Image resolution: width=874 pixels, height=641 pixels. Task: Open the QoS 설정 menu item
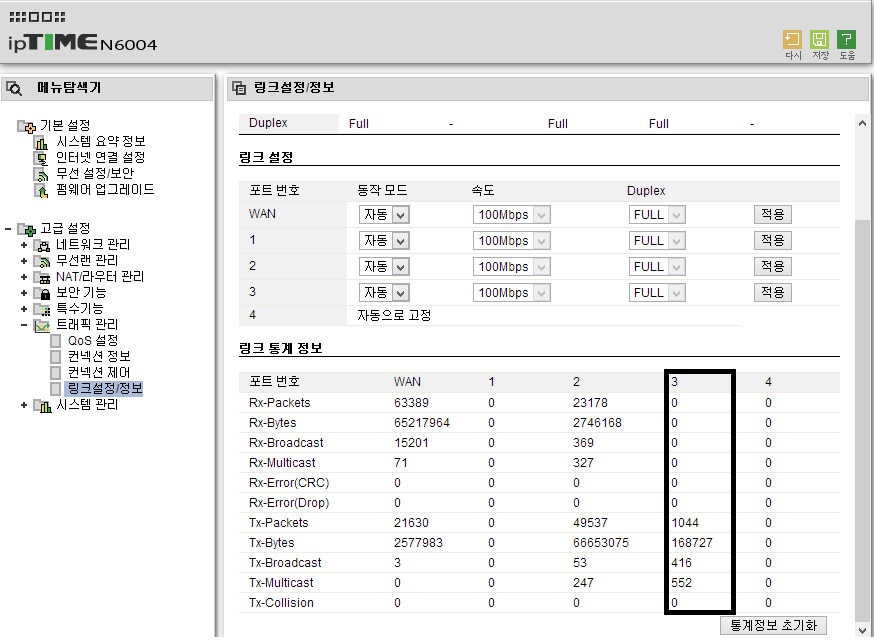pos(93,341)
